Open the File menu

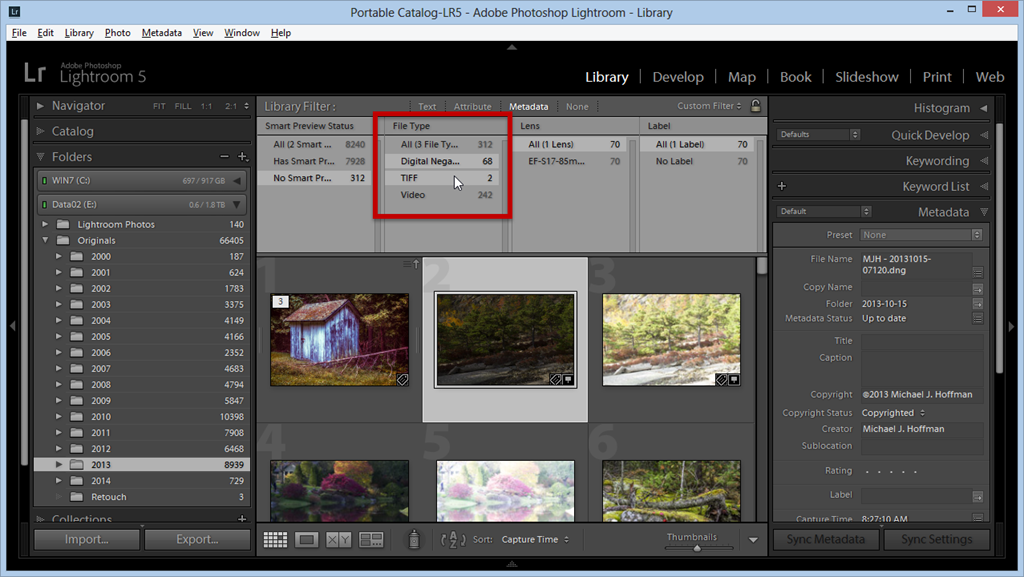(19, 33)
